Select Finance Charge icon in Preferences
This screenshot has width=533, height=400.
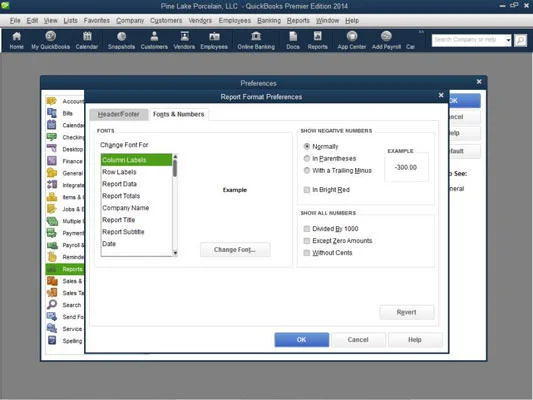pyautogui.click(x=52, y=161)
